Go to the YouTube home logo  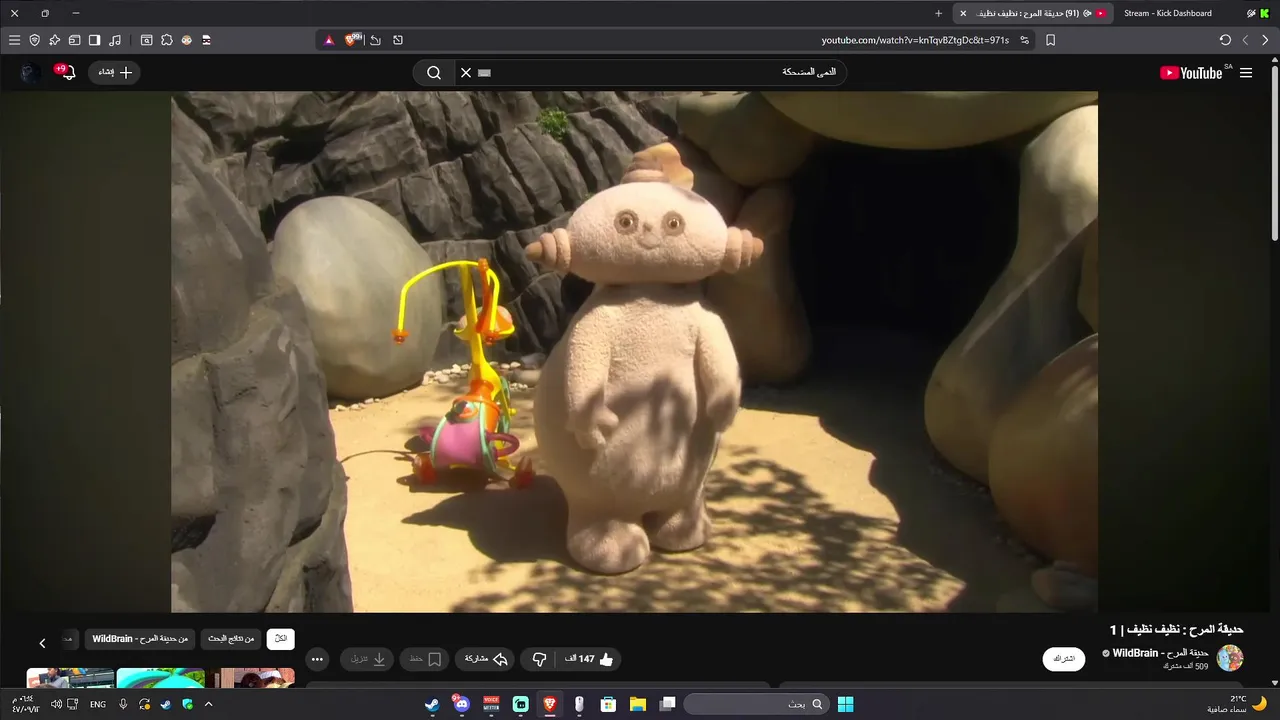coord(1191,73)
